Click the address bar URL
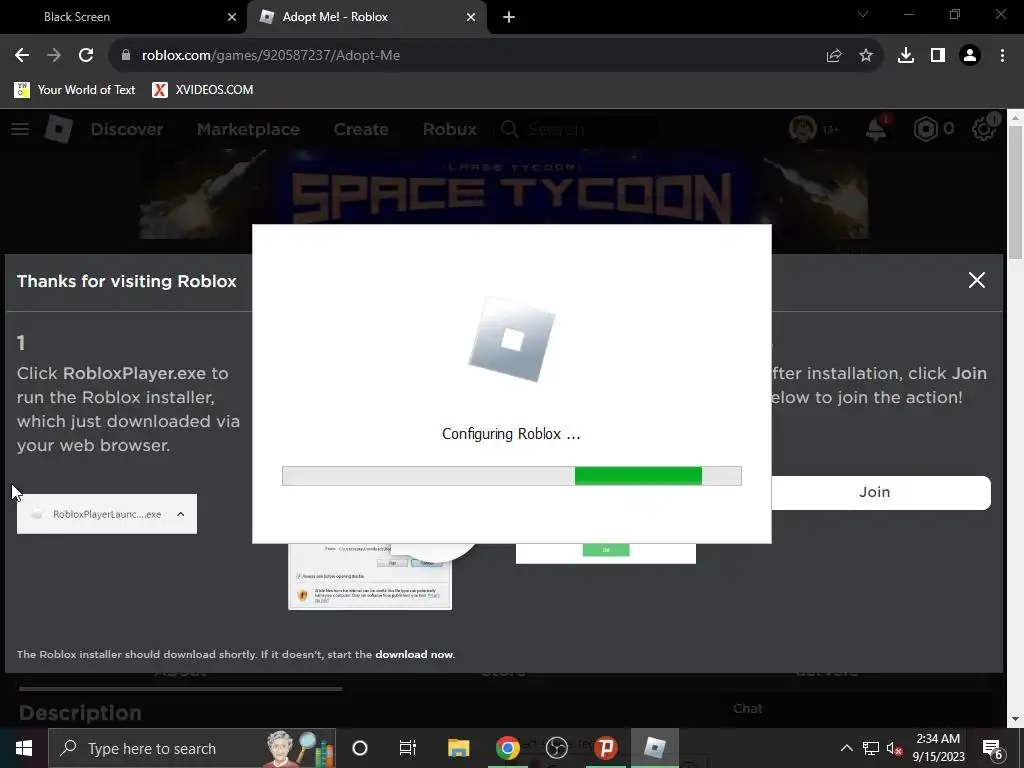 click(x=271, y=56)
